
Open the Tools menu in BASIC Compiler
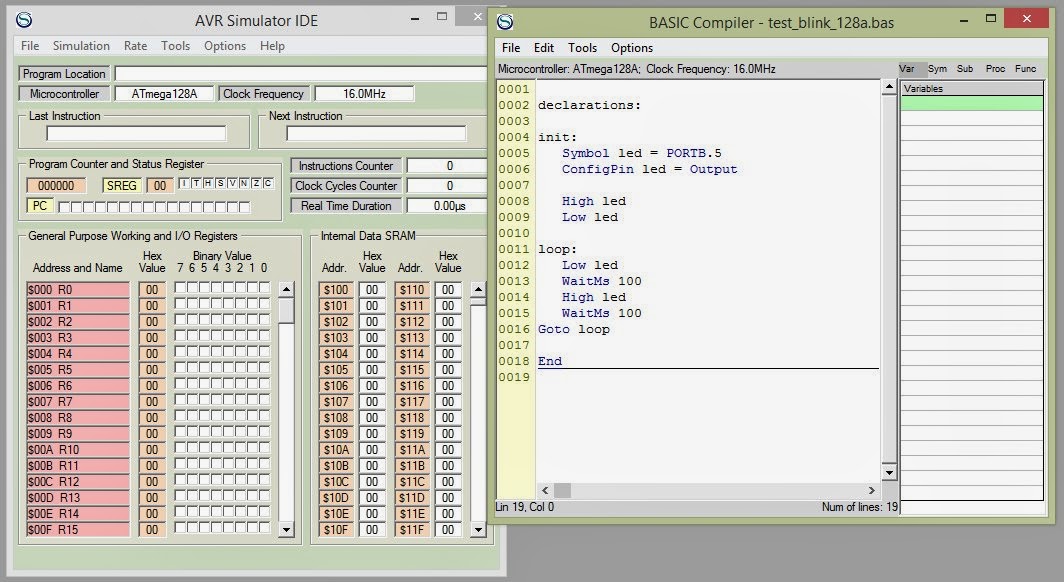click(x=582, y=47)
